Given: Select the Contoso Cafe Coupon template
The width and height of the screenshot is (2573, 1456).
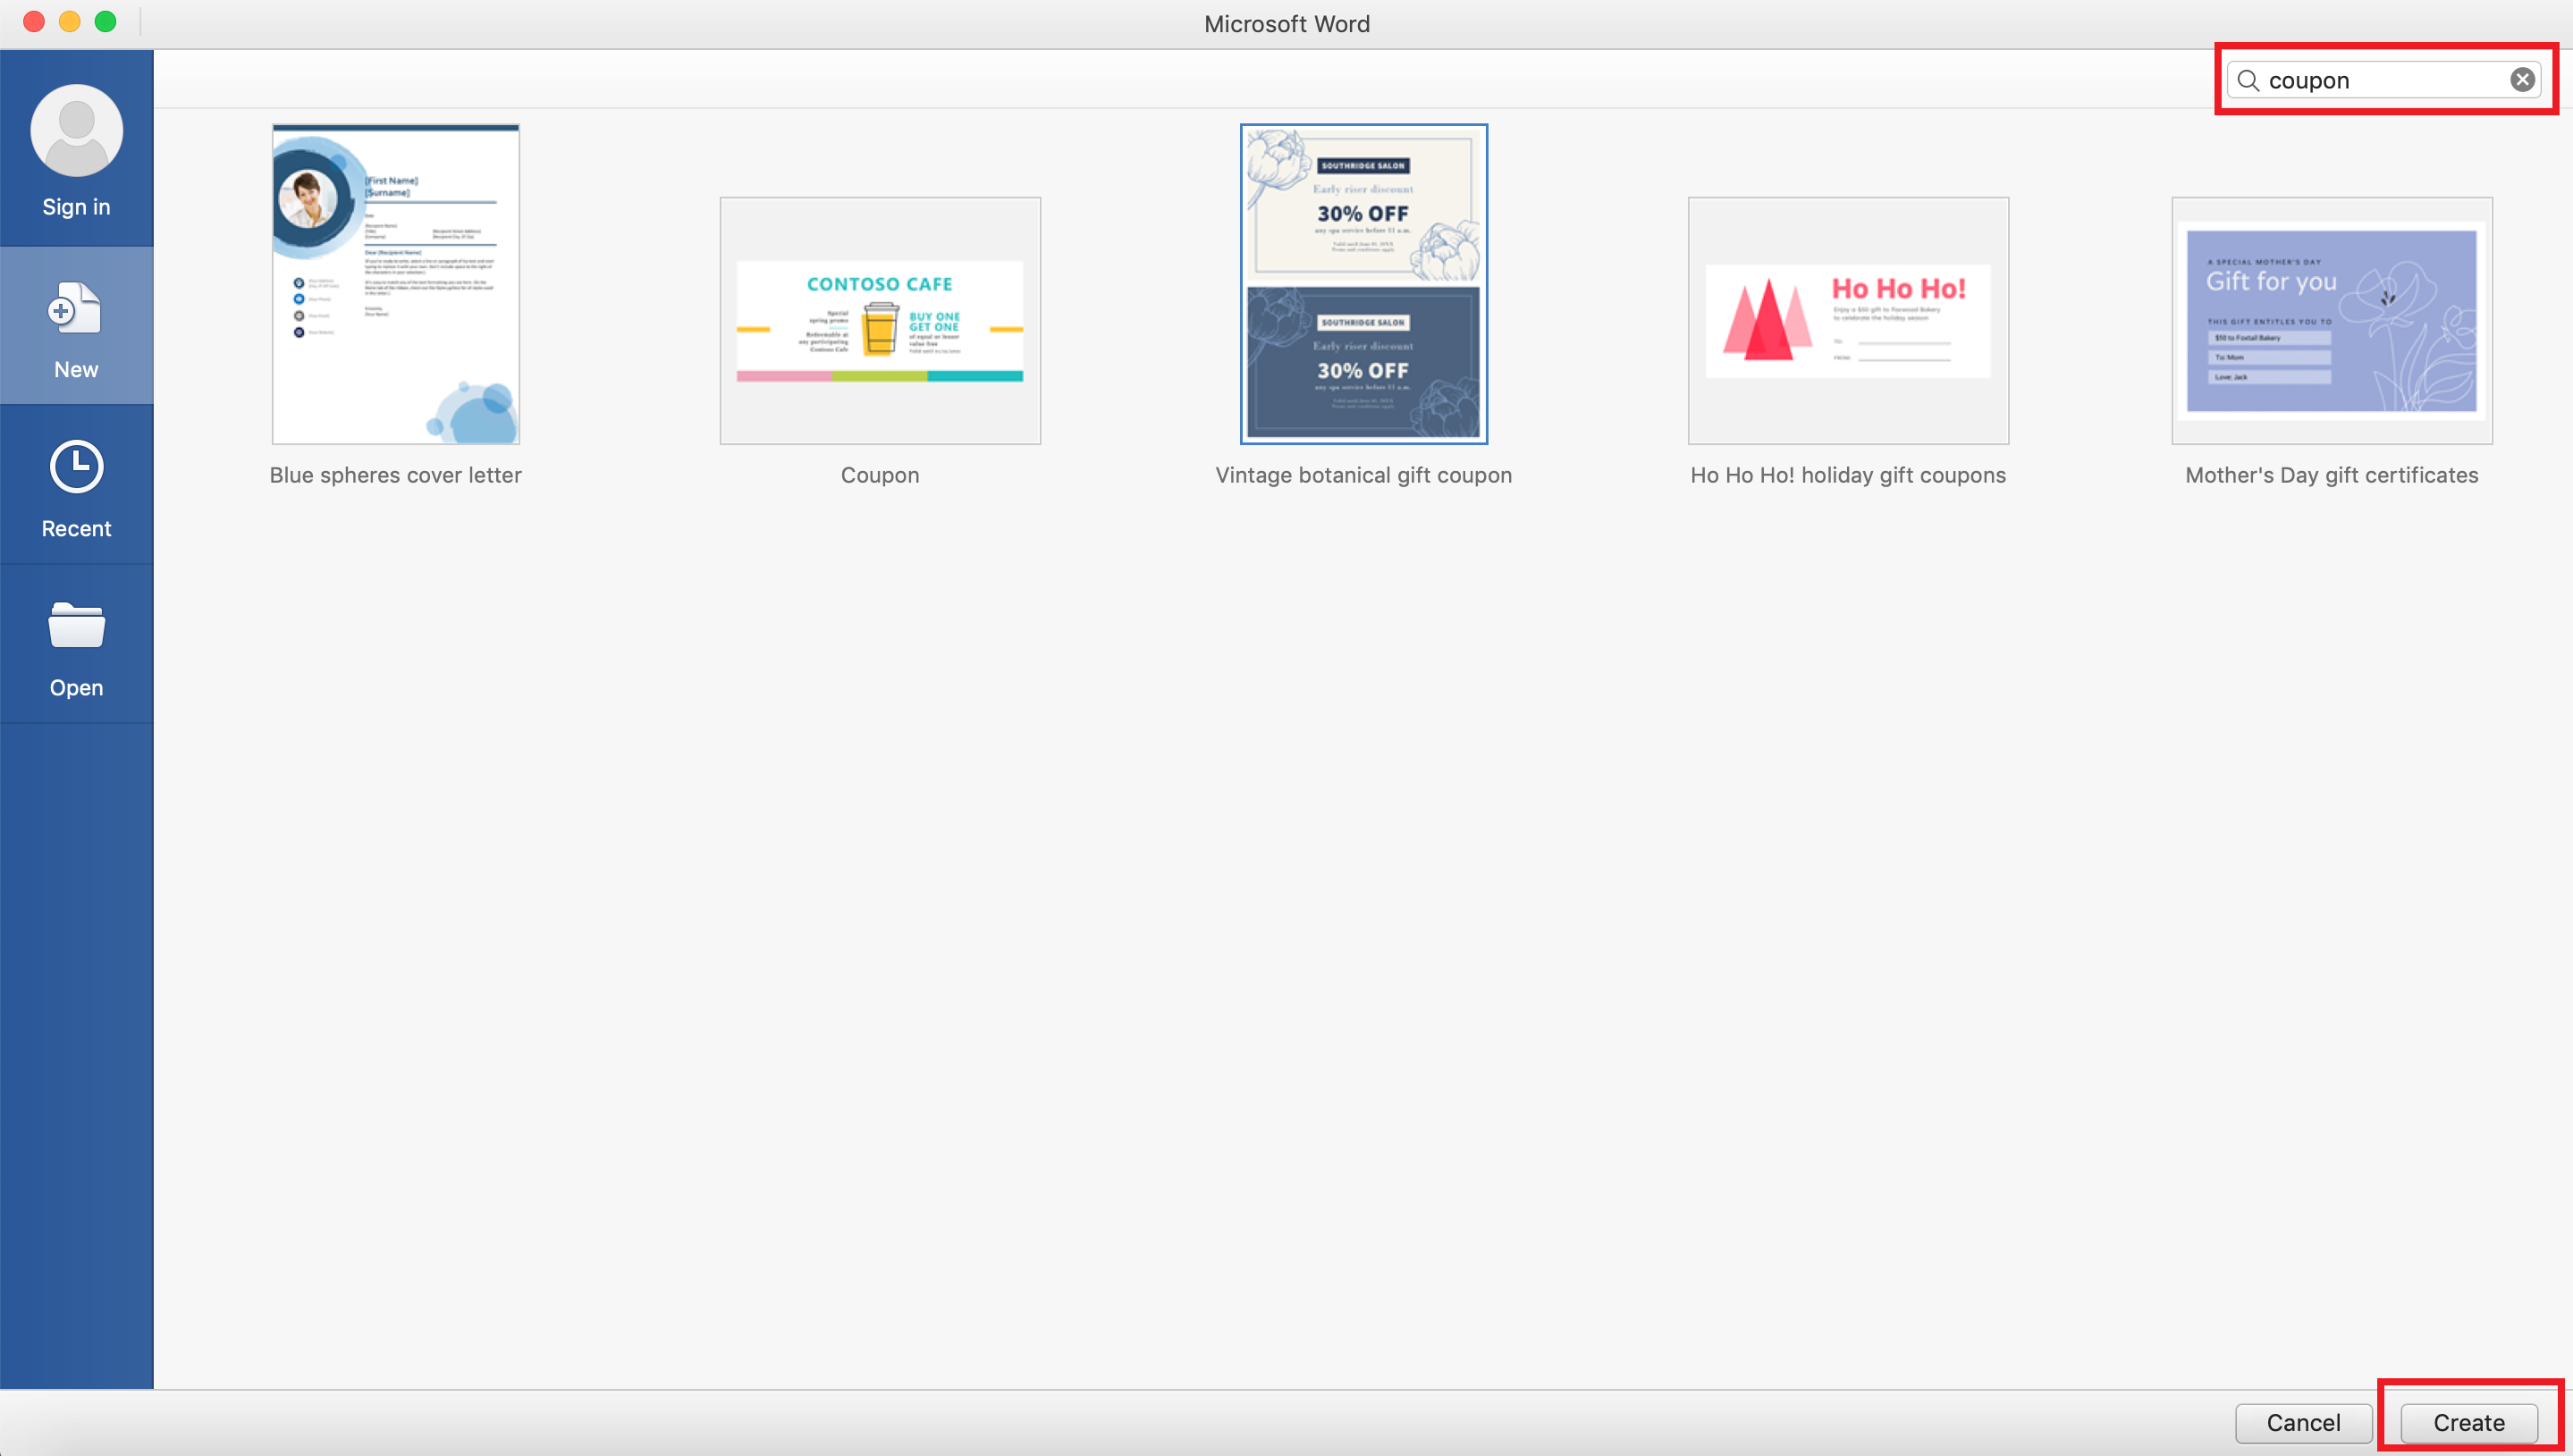Looking at the screenshot, I should pyautogui.click(x=879, y=321).
